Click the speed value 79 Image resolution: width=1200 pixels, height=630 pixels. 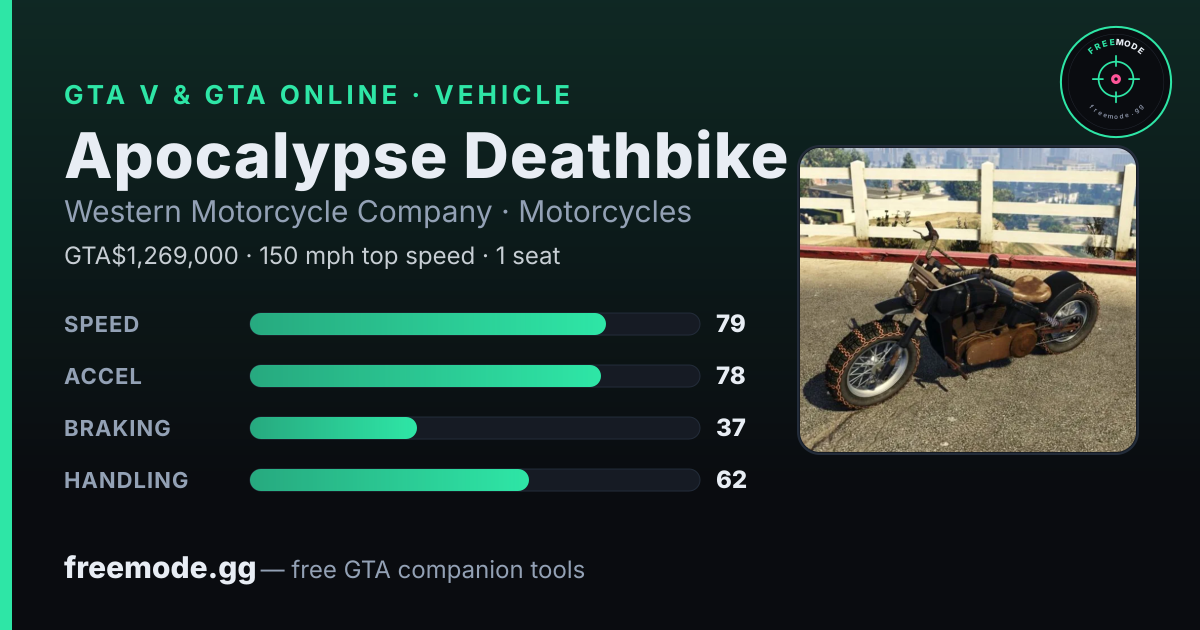click(731, 324)
